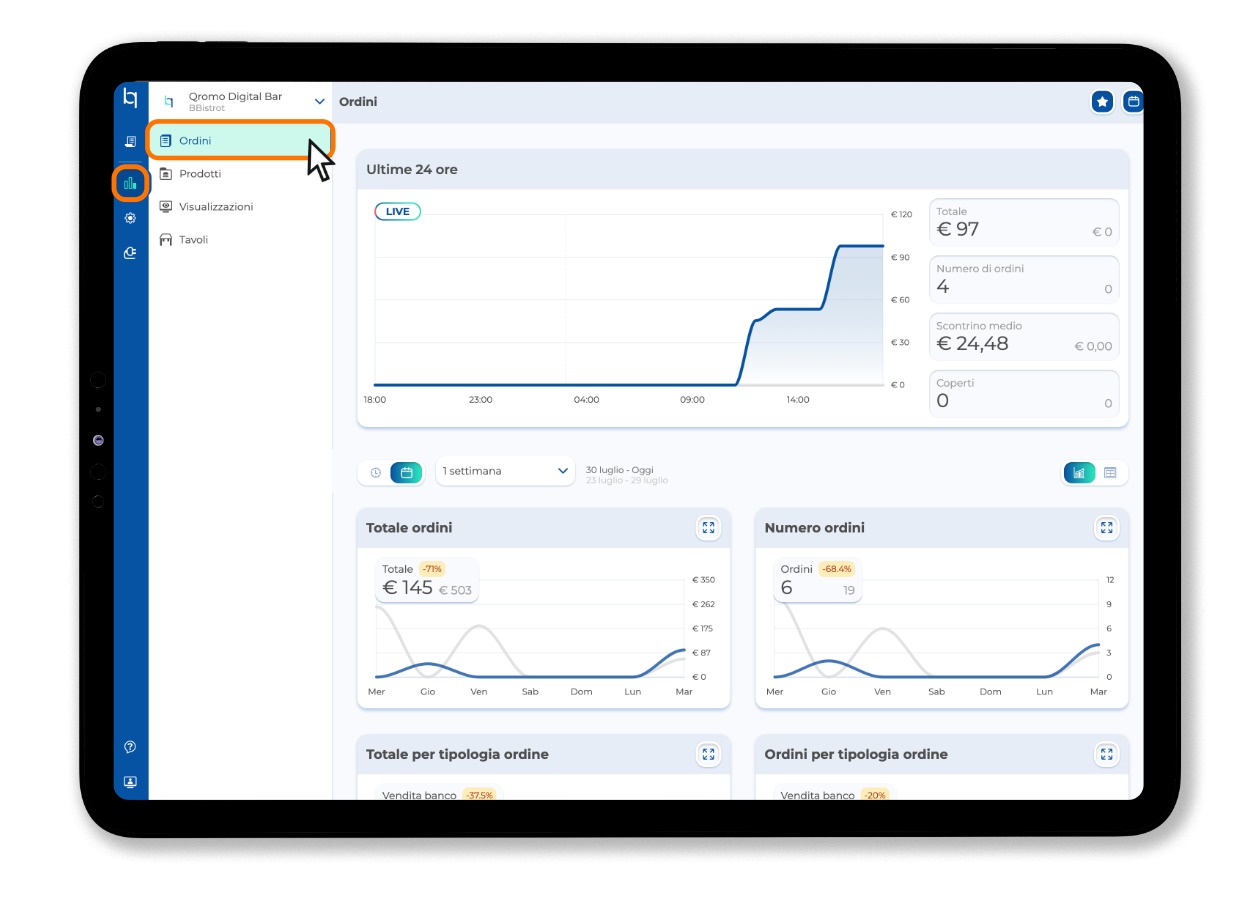
Task: Click the Numero di ordini stat card
Action: (x=1024, y=279)
